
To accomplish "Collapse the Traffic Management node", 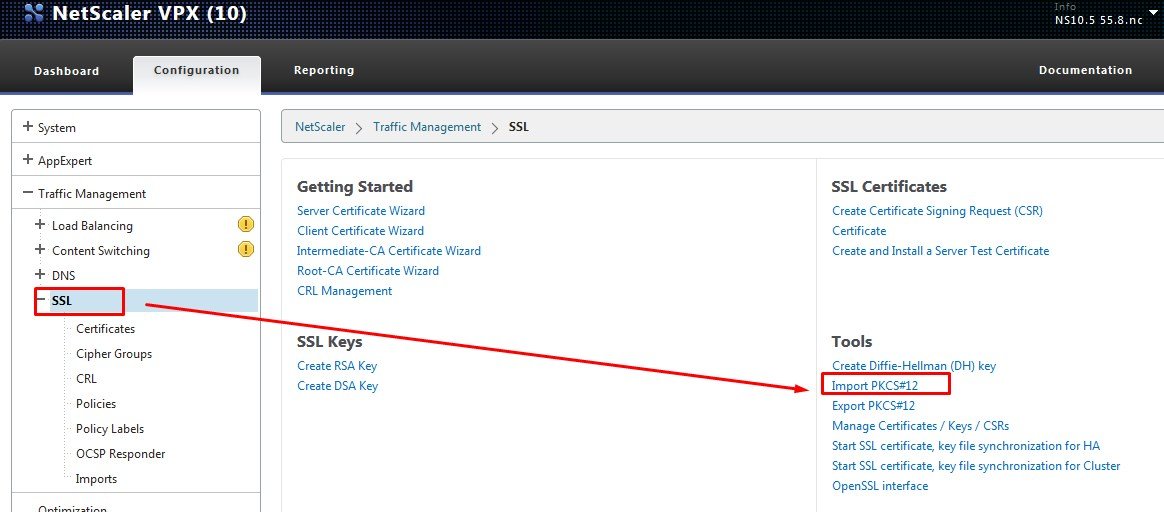I will [28, 193].
